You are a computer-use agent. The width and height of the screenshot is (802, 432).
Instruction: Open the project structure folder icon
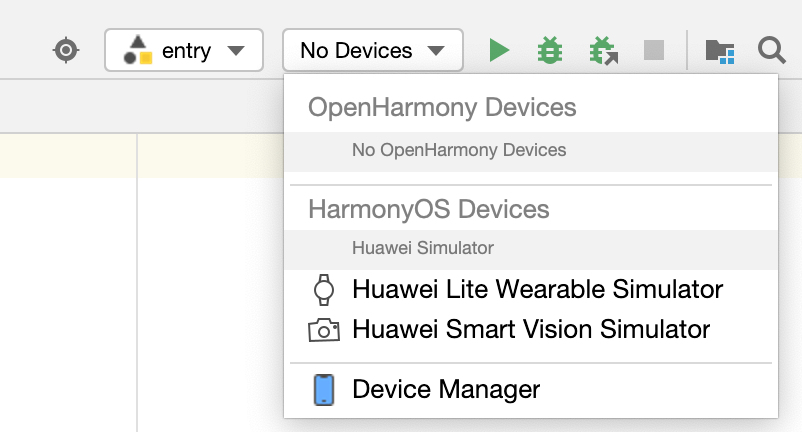(720, 51)
